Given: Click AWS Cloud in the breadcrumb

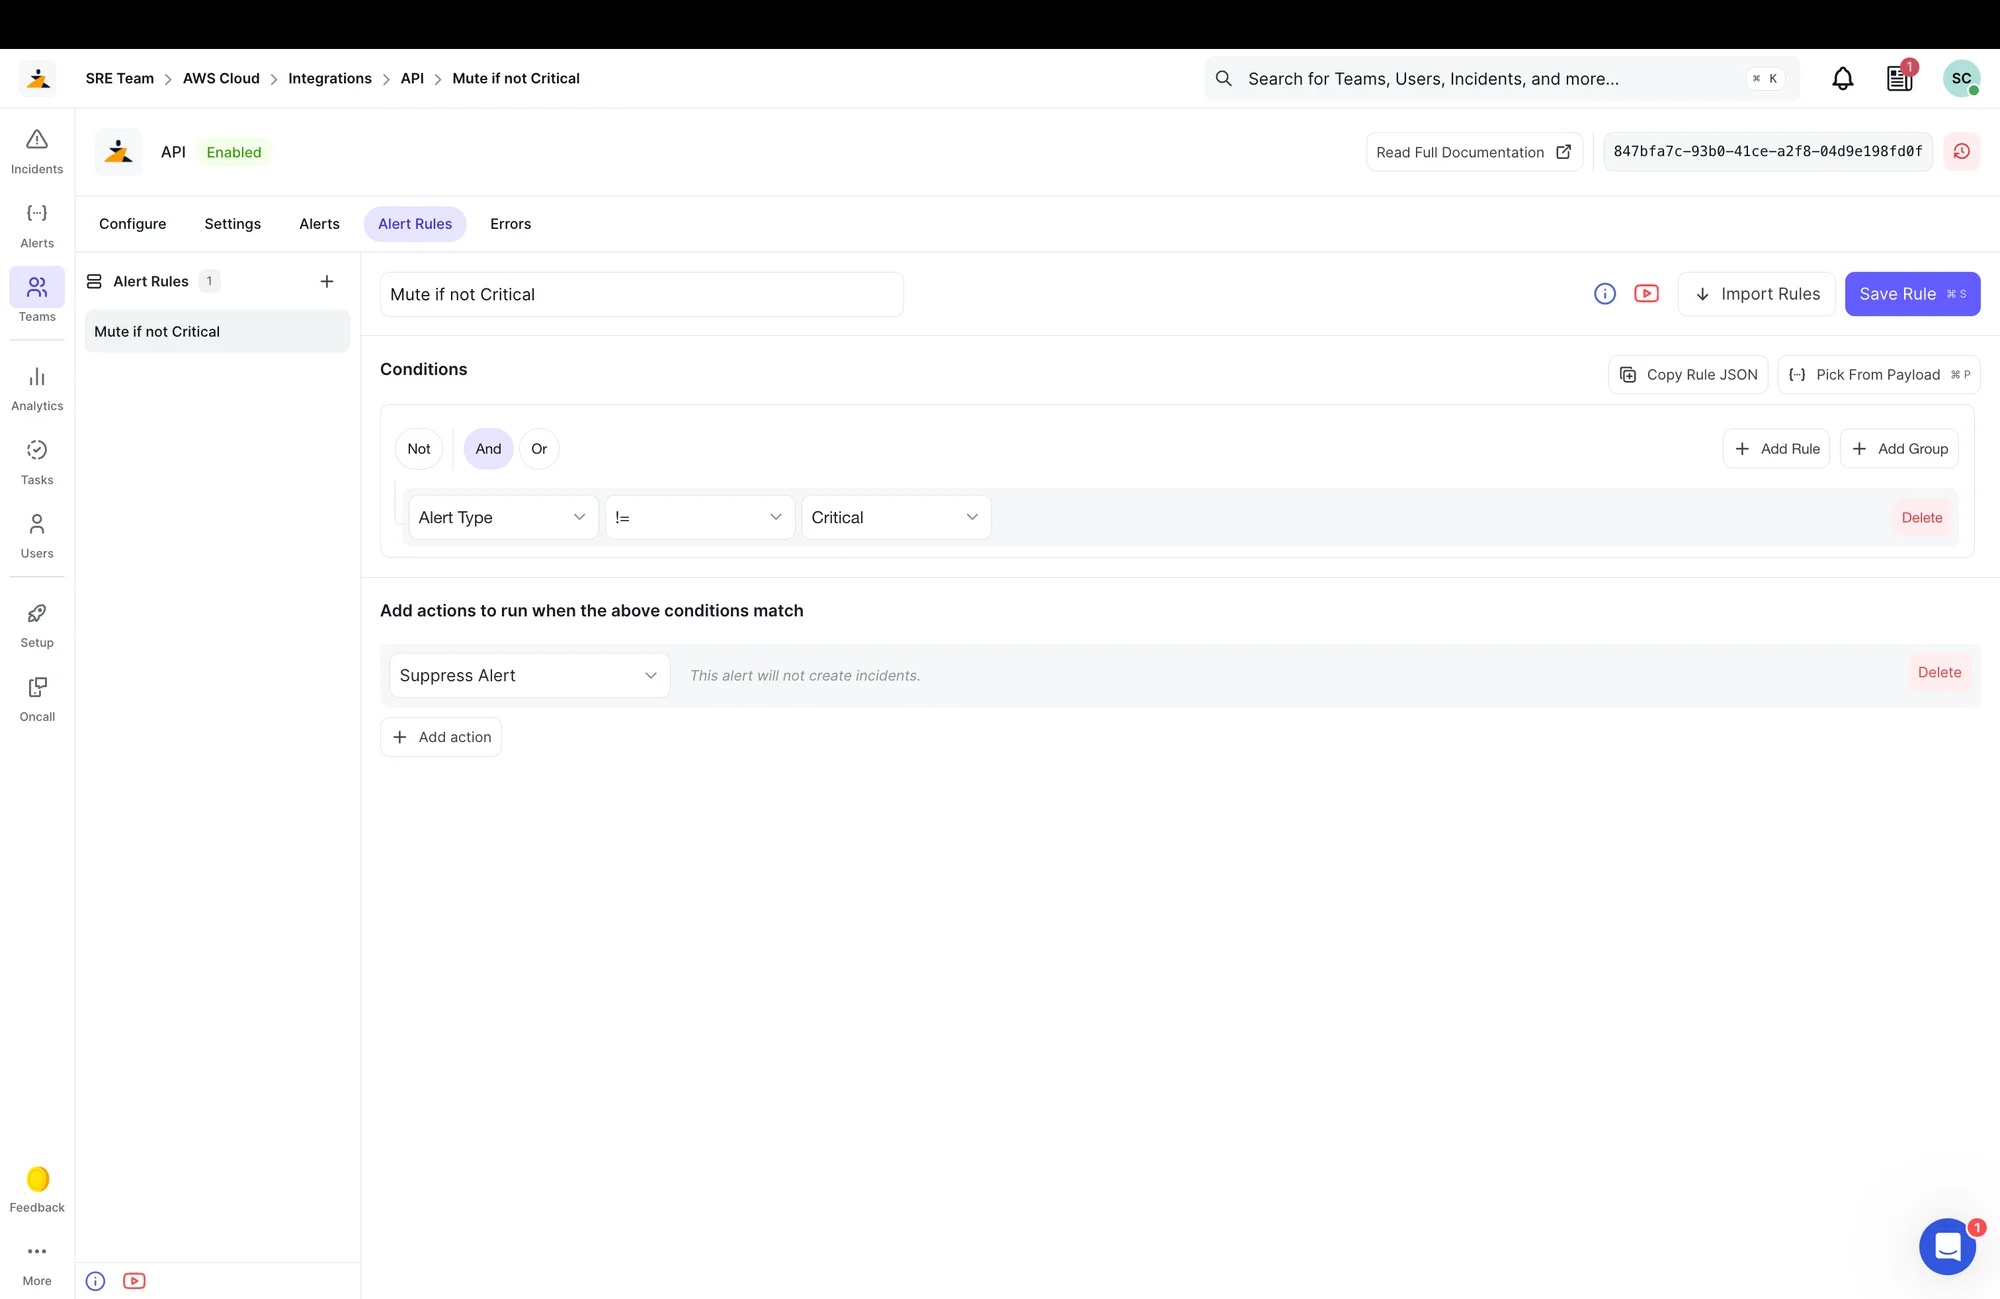Looking at the screenshot, I should (221, 78).
